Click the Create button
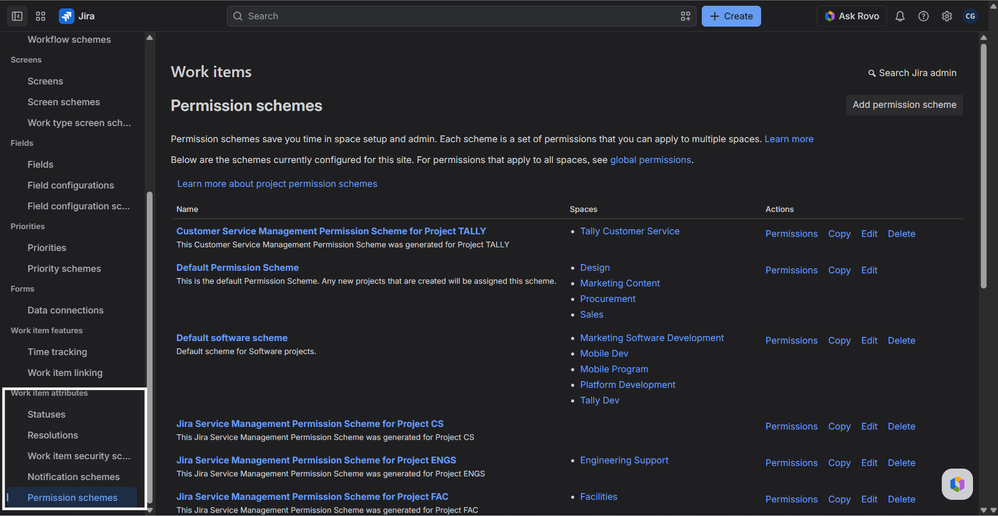This screenshot has width=998, height=516. pos(731,16)
